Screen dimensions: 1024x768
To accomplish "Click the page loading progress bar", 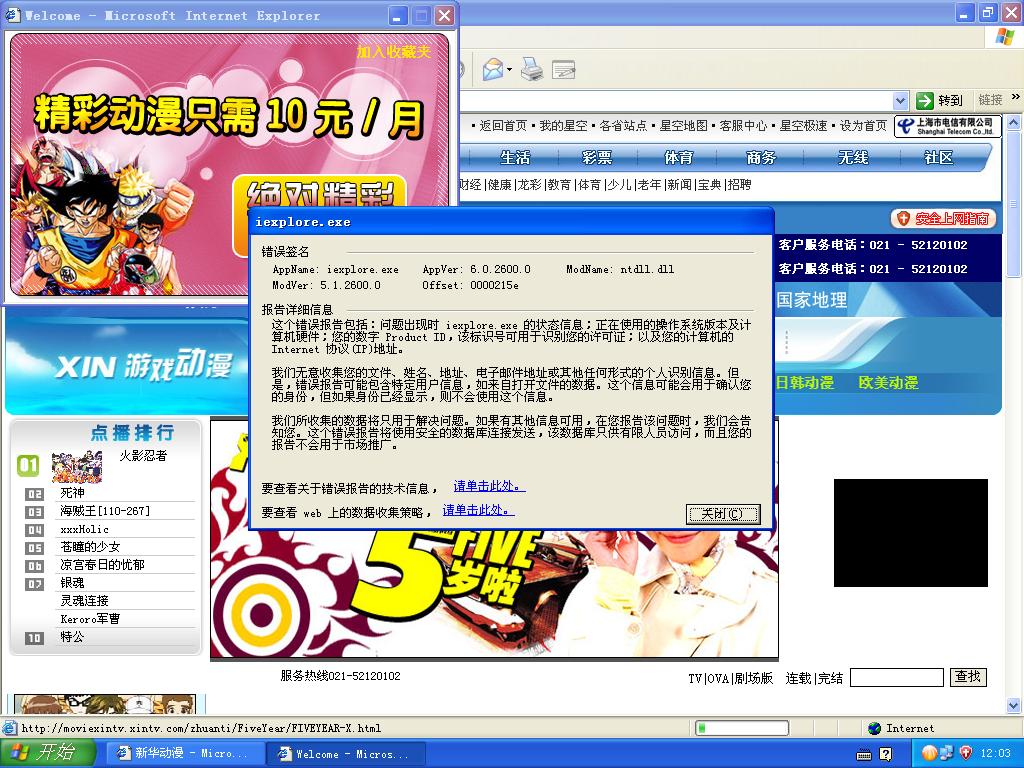I will pyautogui.click(x=742, y=728).
